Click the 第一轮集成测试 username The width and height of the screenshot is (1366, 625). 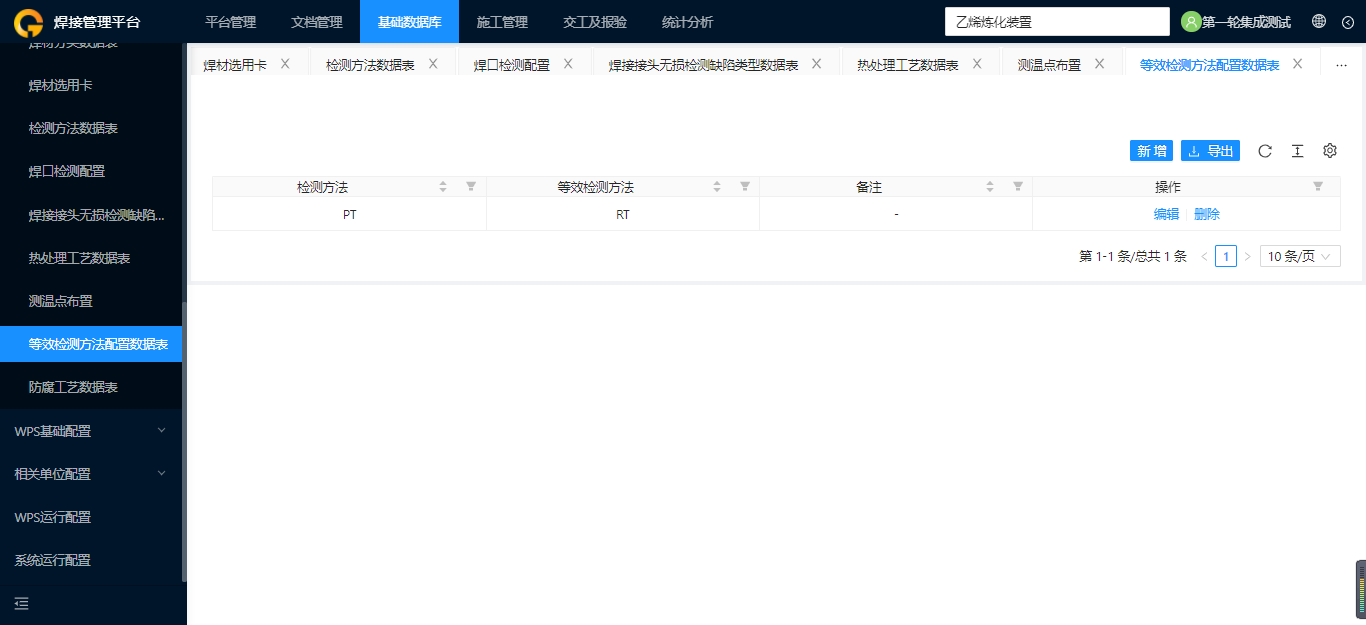pos(1246,22)
